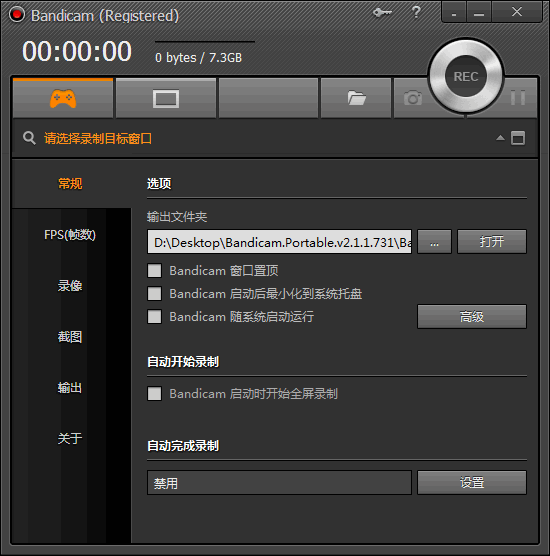Select the game recording mode gamepad icon

pos(63,98)
